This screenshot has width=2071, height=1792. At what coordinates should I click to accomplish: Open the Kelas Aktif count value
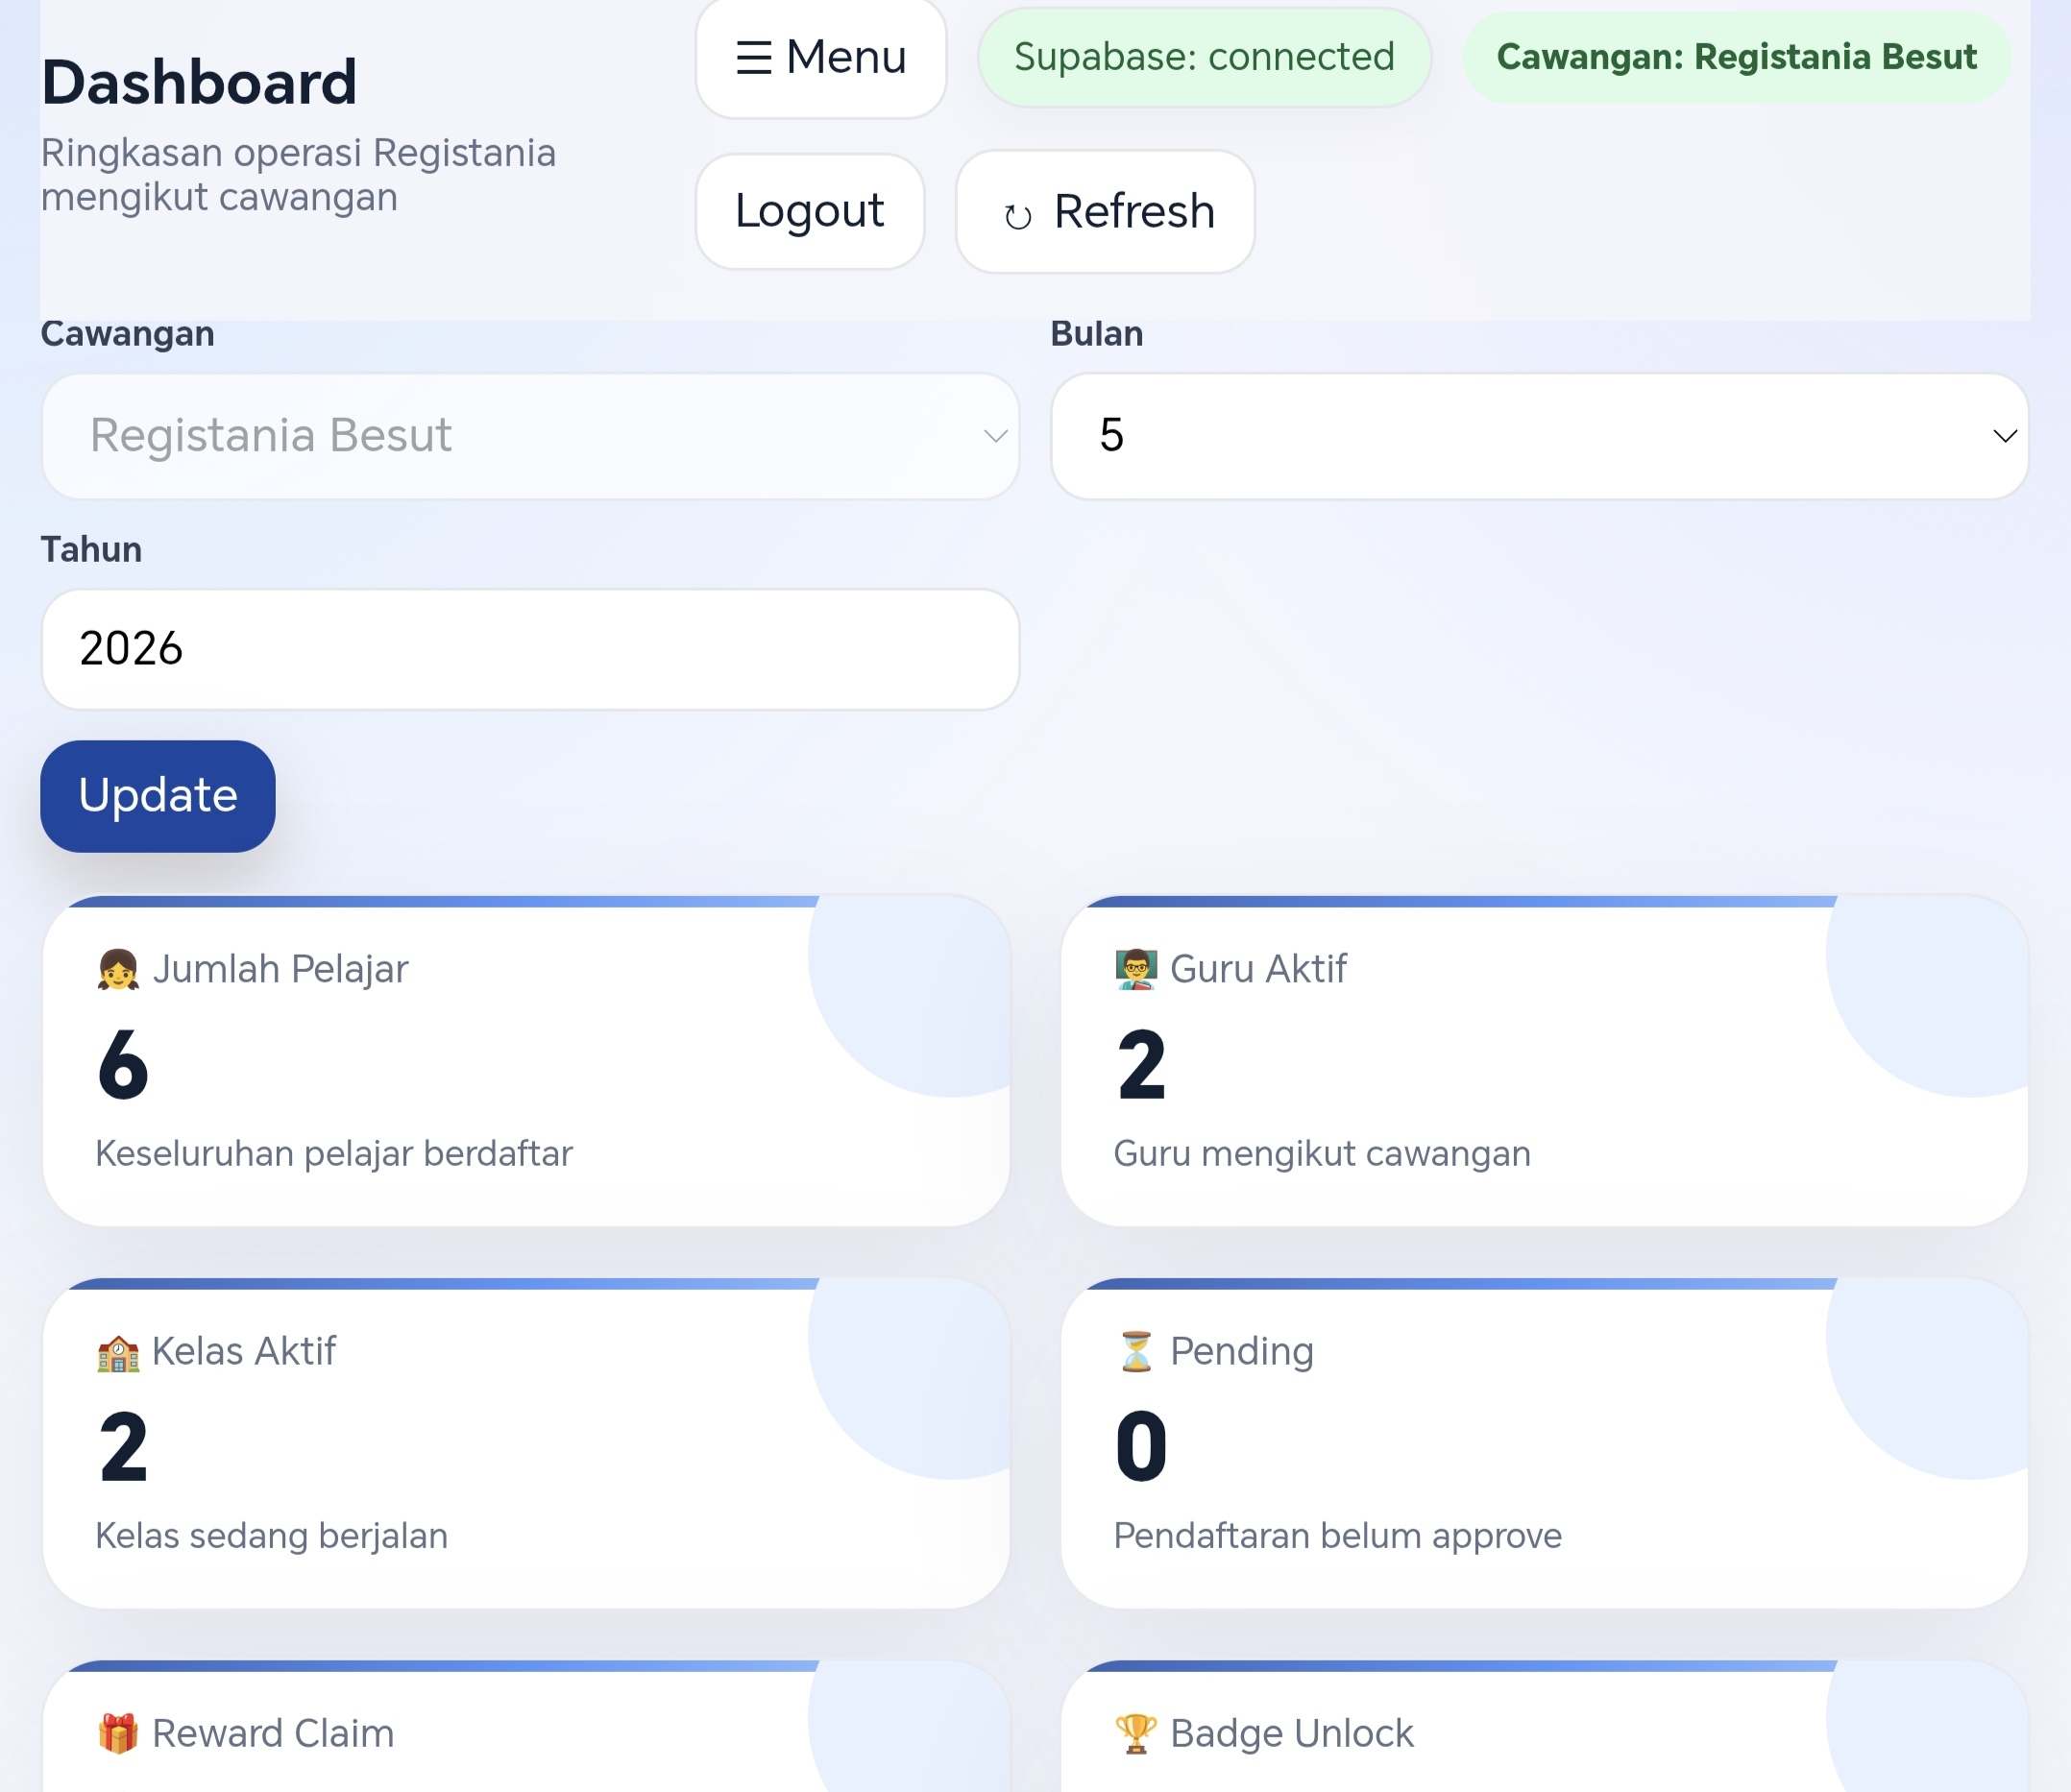click(123, 1446)
